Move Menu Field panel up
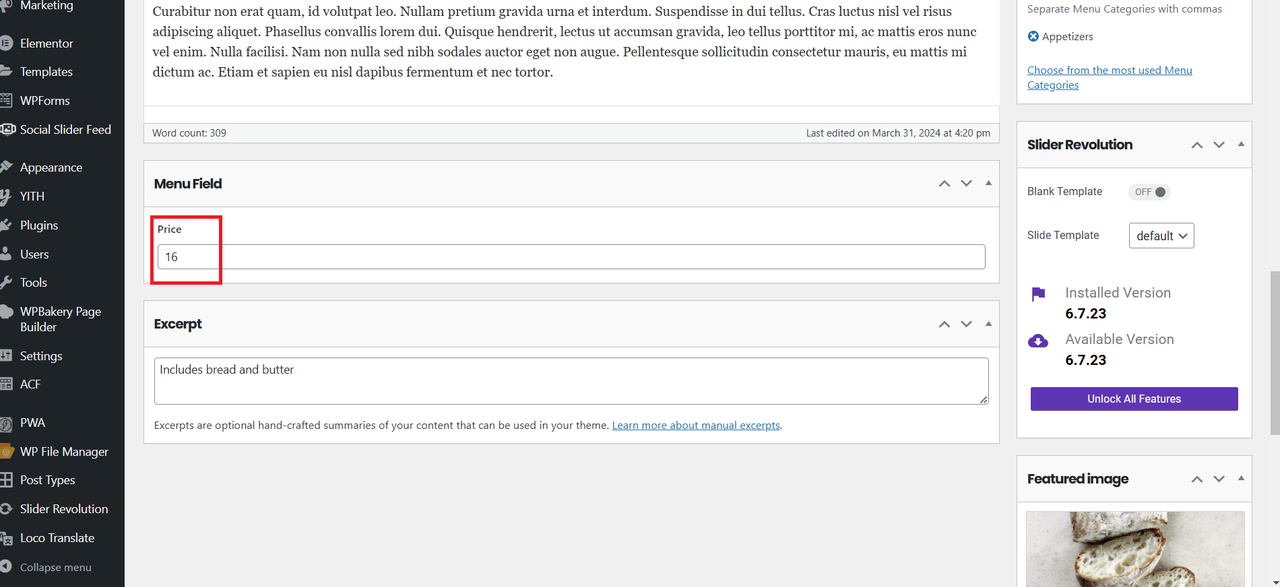This screenshot has height=587, width=1280. [944, 184]
